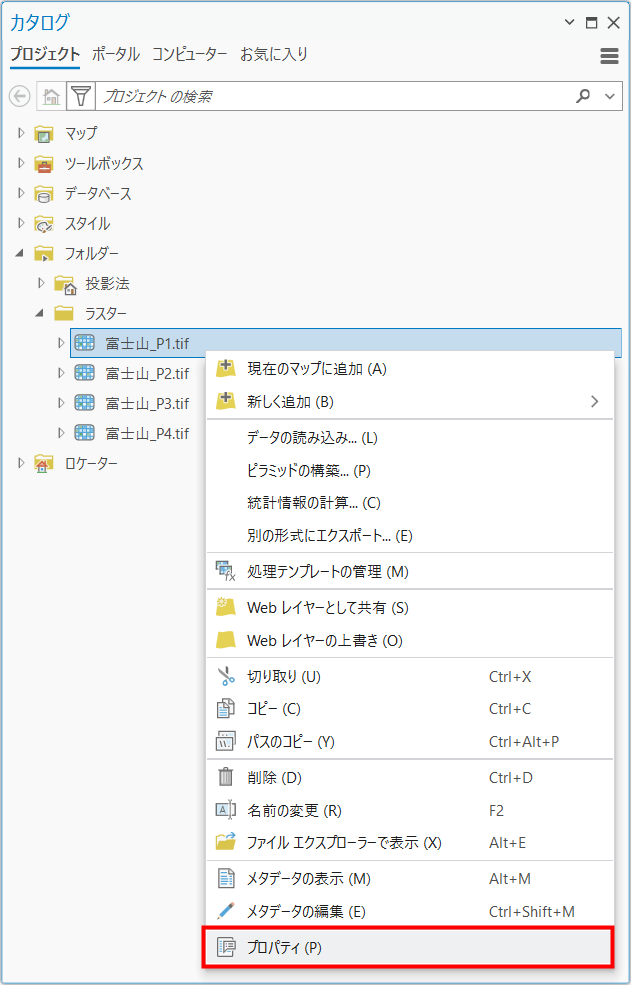Select ピラミッドの構築 menu entry
Viewport: 631px width, 985px height.
pos(308,470)
